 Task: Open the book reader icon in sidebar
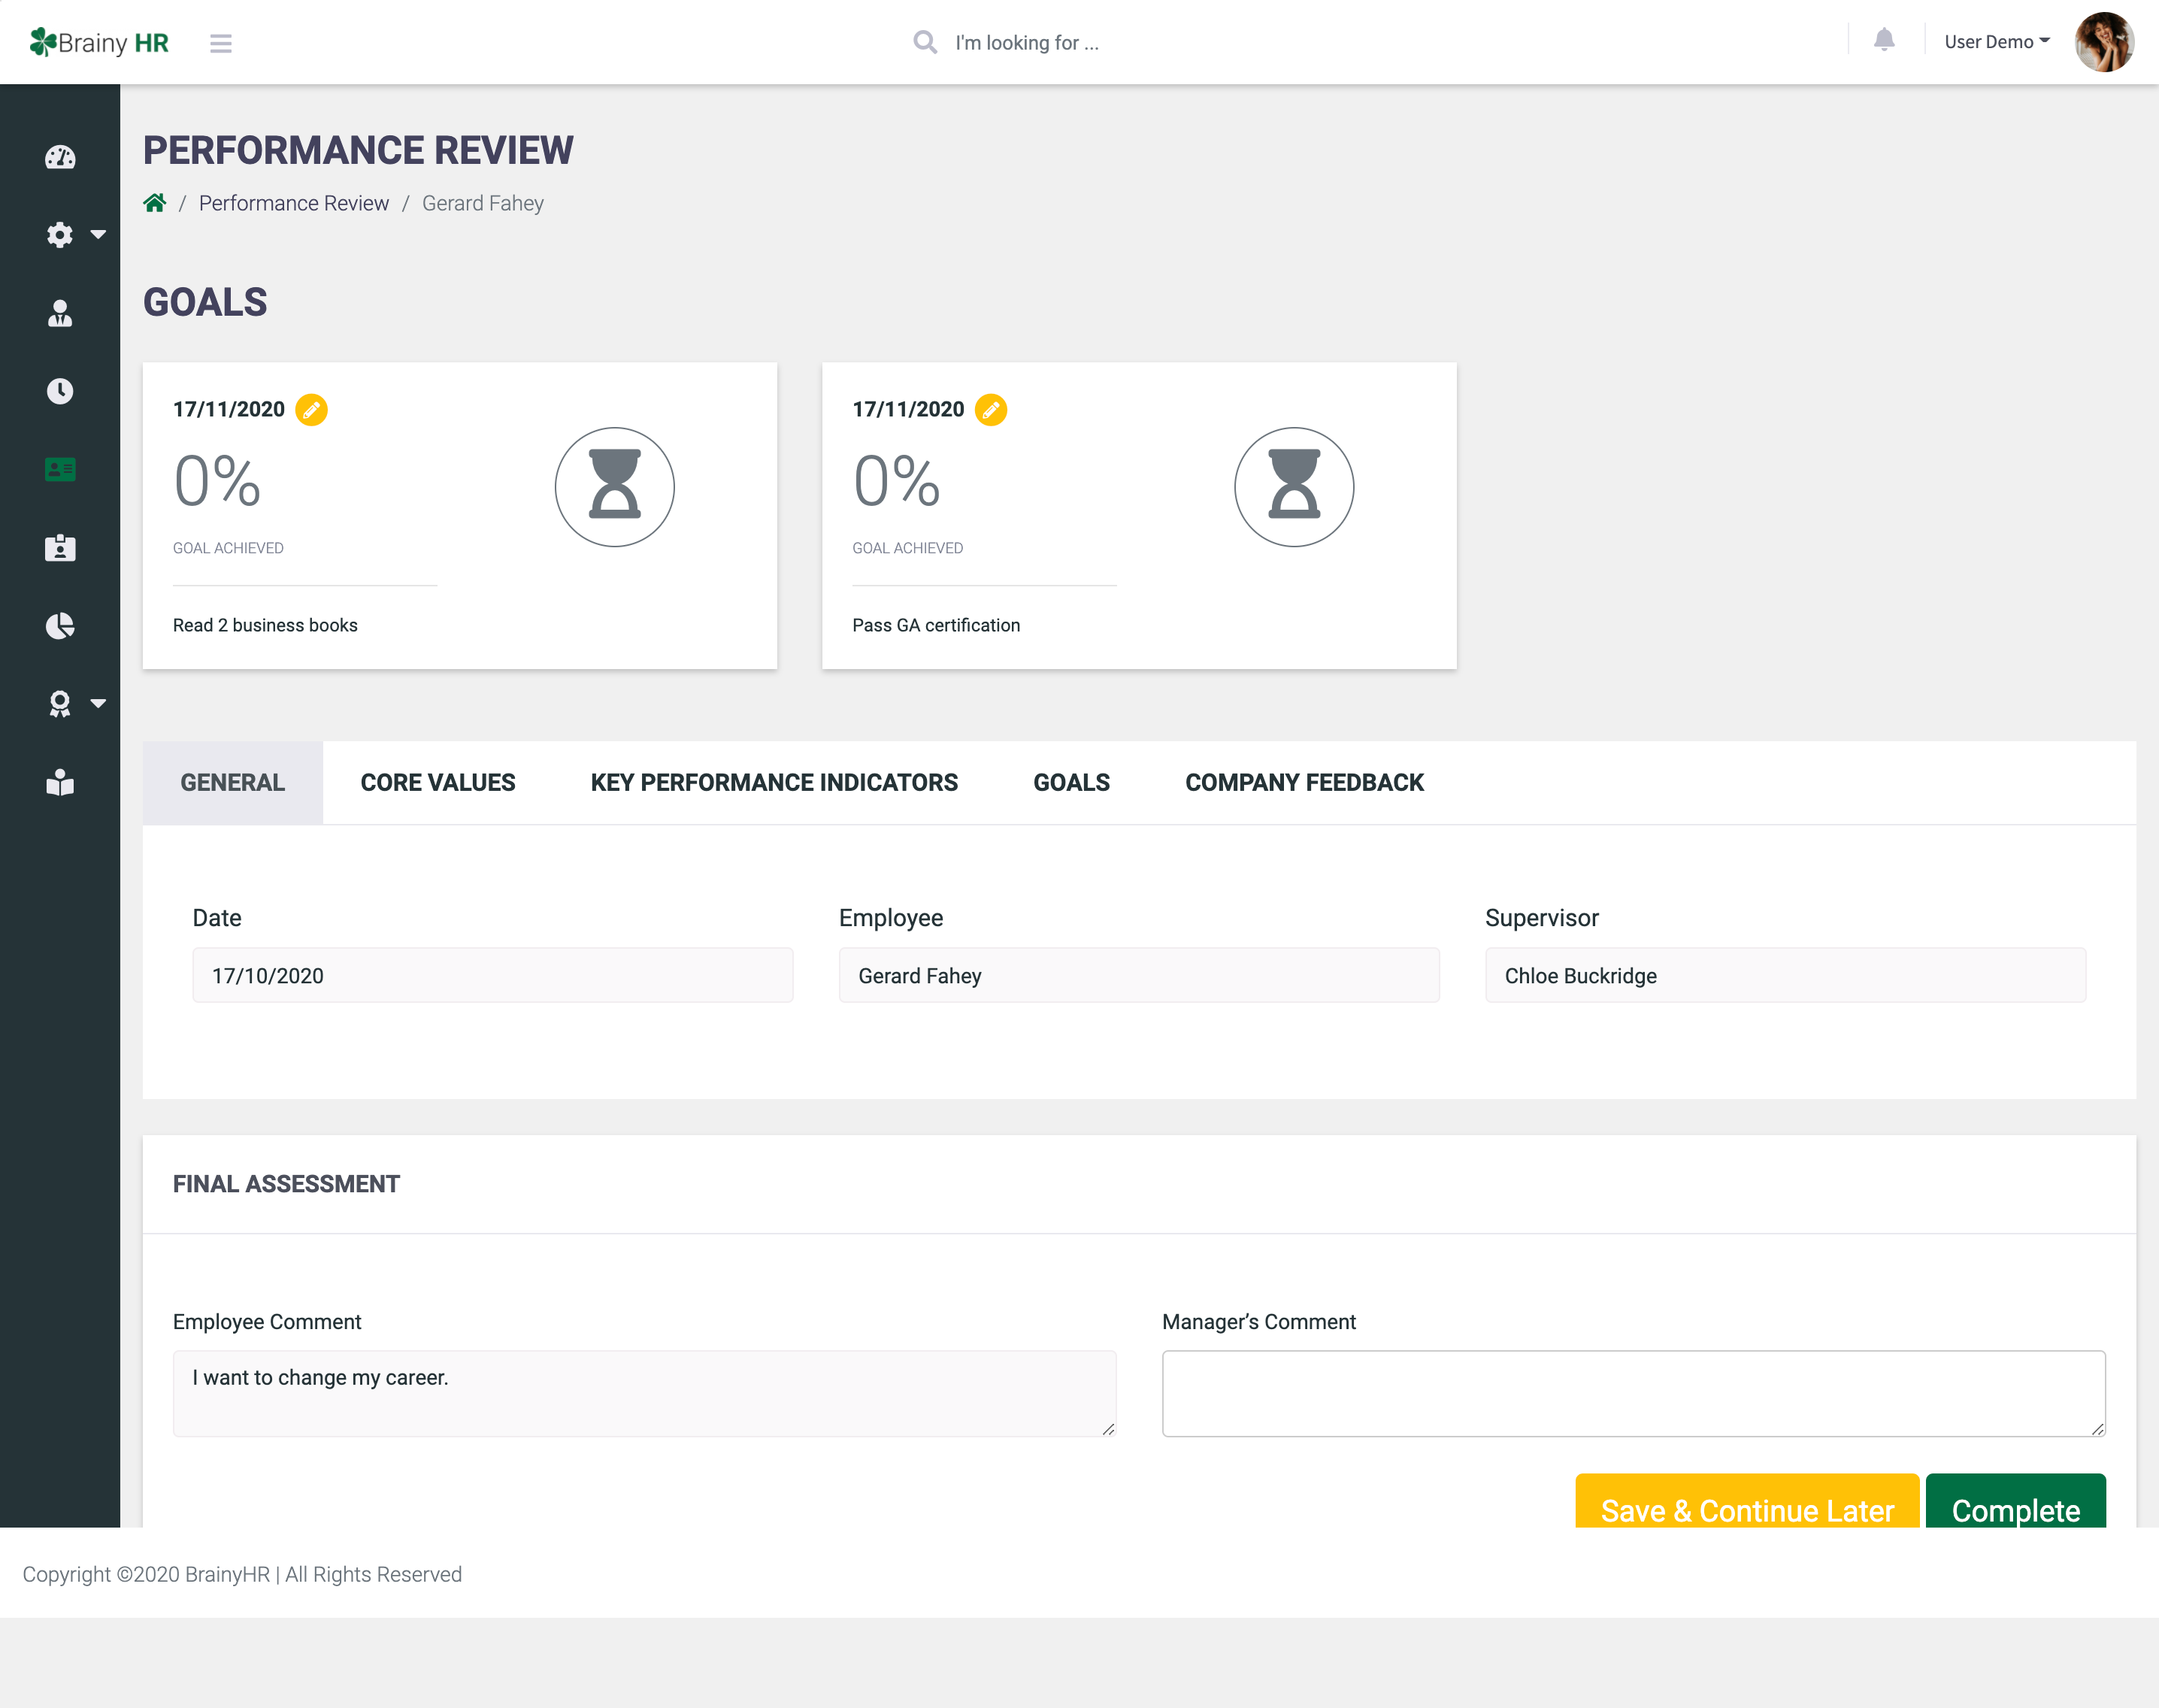click(x=60, y=782)
